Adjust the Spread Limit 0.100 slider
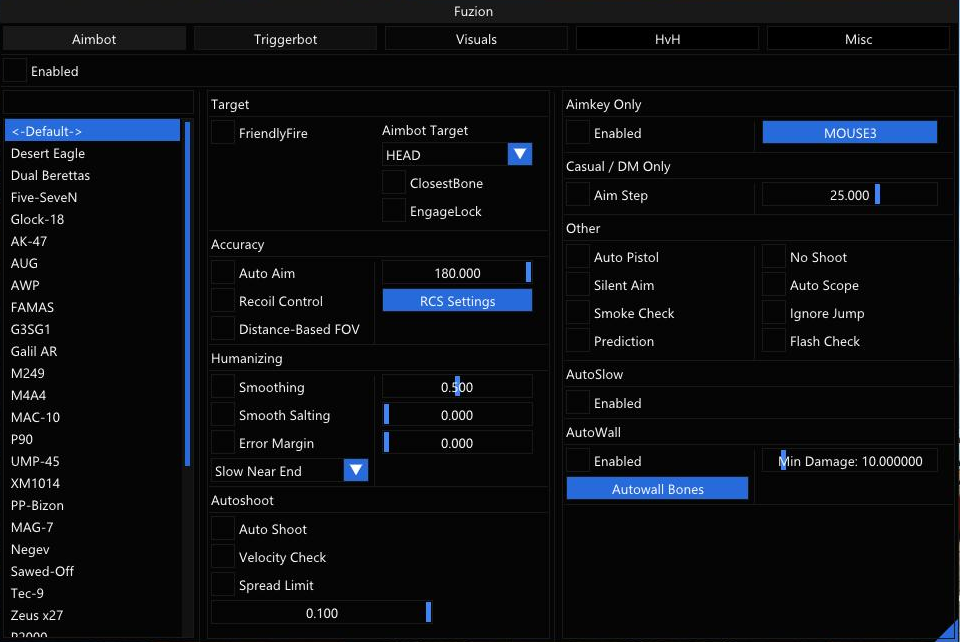960x642 pixels. pyautogui.click(x=321, y=613)
